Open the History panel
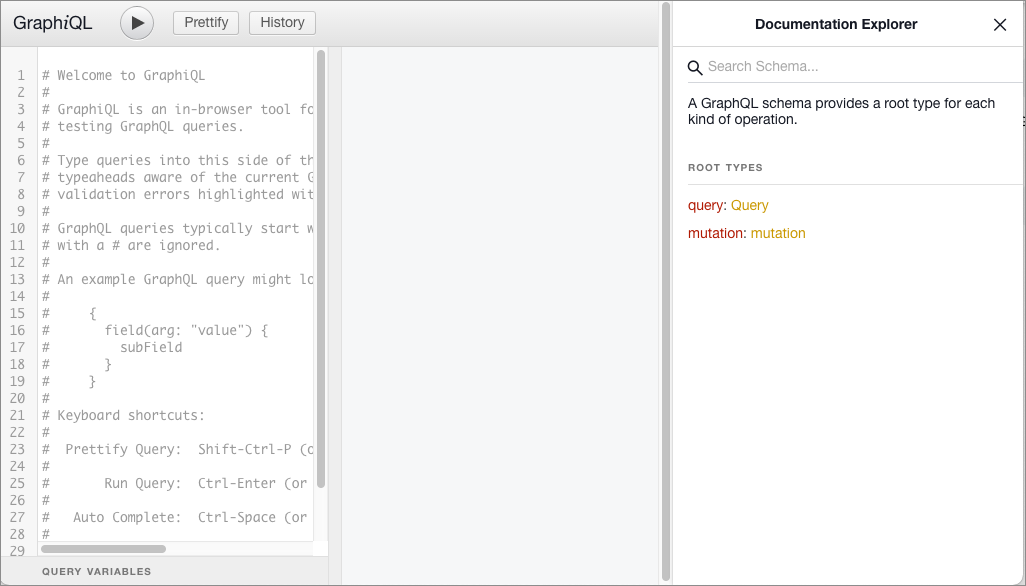The height and width of the screenshot is (586, 1026). coord(282,22)
